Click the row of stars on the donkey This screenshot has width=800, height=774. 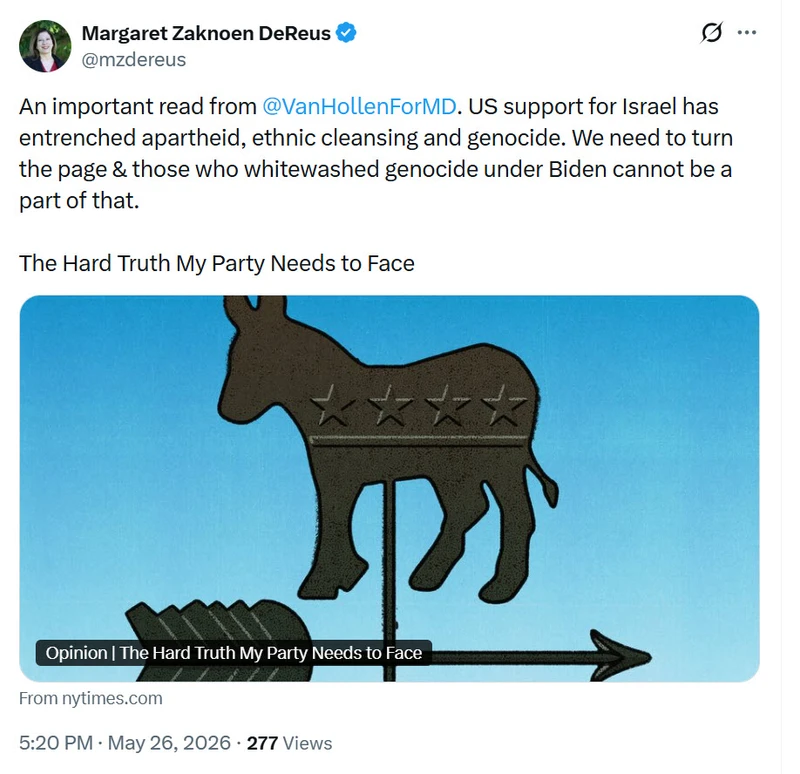pyautogui.click(x=418, y=406)
